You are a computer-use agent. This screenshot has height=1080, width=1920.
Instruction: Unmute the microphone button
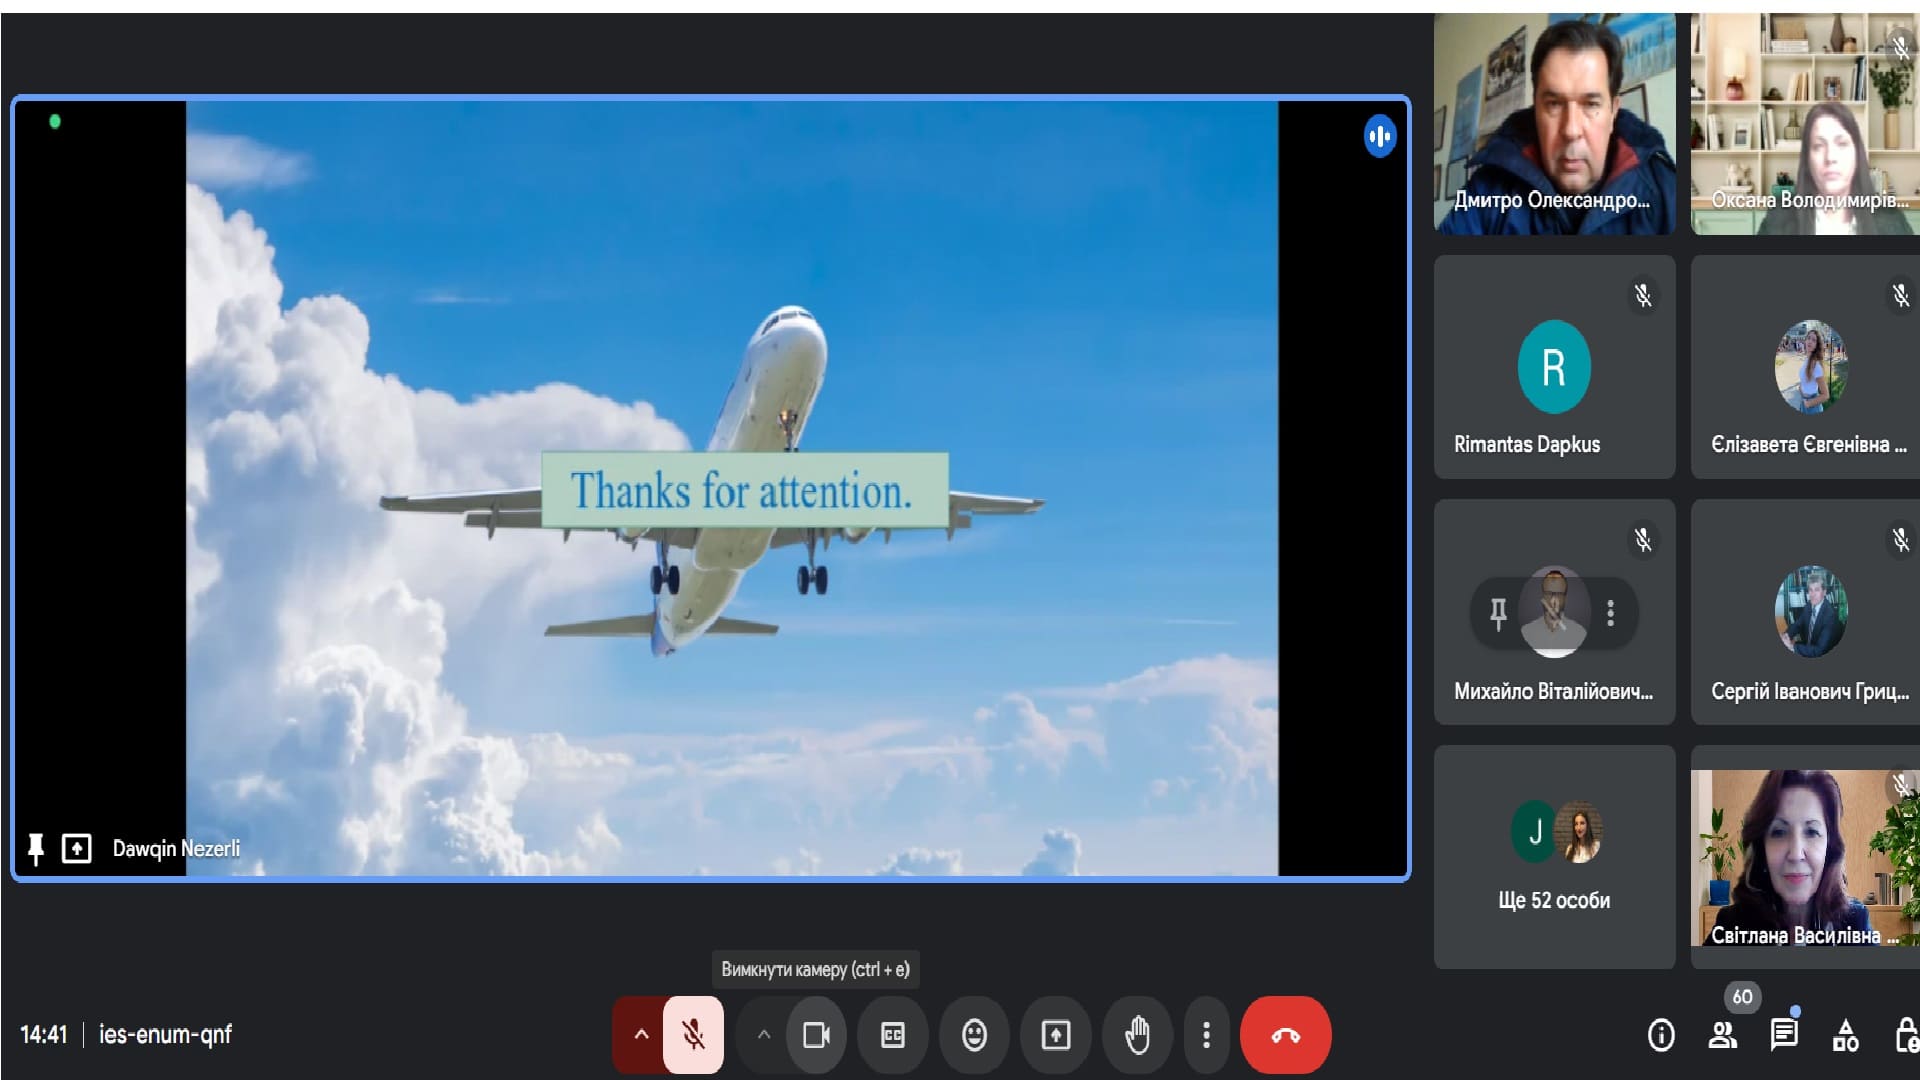[693, 1035]
